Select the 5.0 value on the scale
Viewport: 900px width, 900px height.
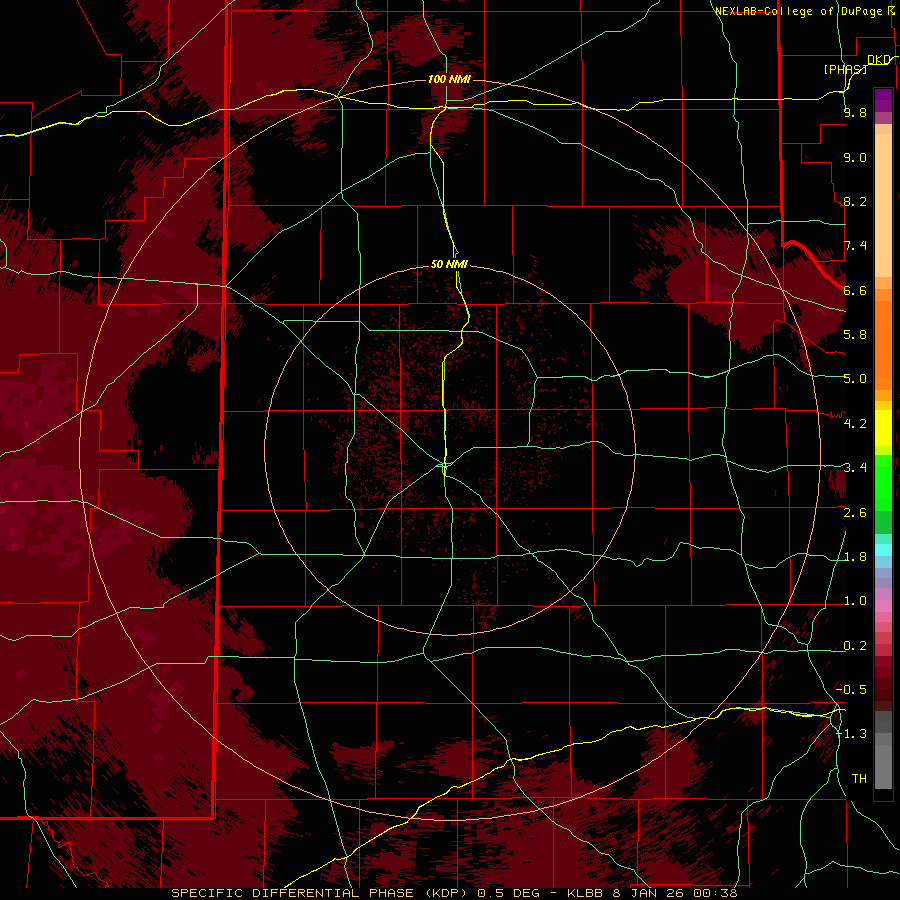855,379
